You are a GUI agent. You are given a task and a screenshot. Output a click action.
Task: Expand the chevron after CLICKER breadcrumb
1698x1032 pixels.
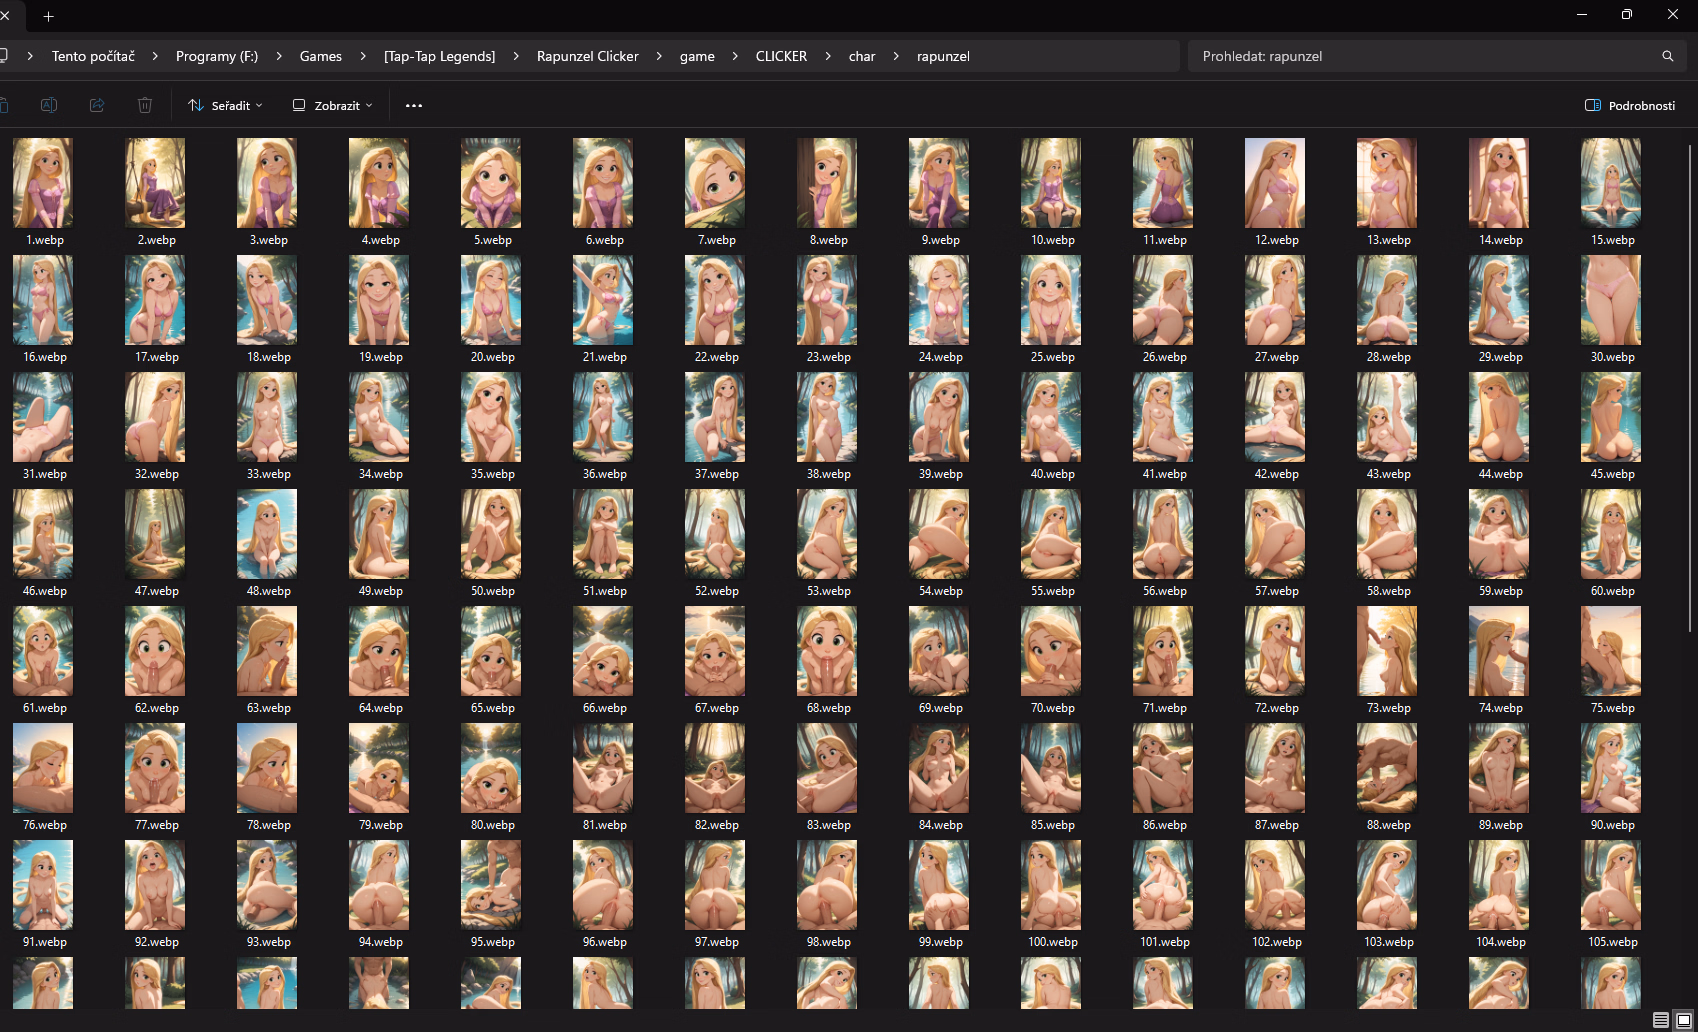point(828,56)
